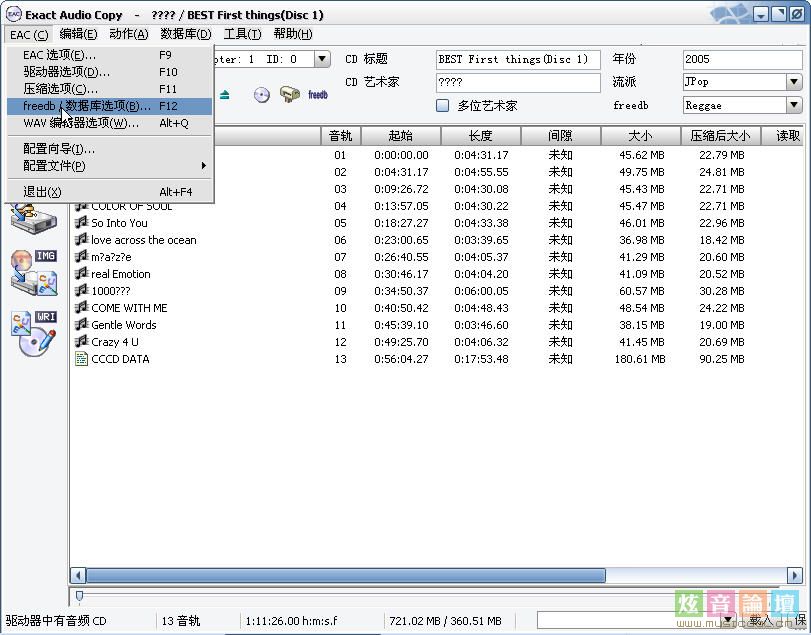Select the So Into You track row
Viewport: 811px width, 635px height.
pyautogui.click(x=435, y=223)
